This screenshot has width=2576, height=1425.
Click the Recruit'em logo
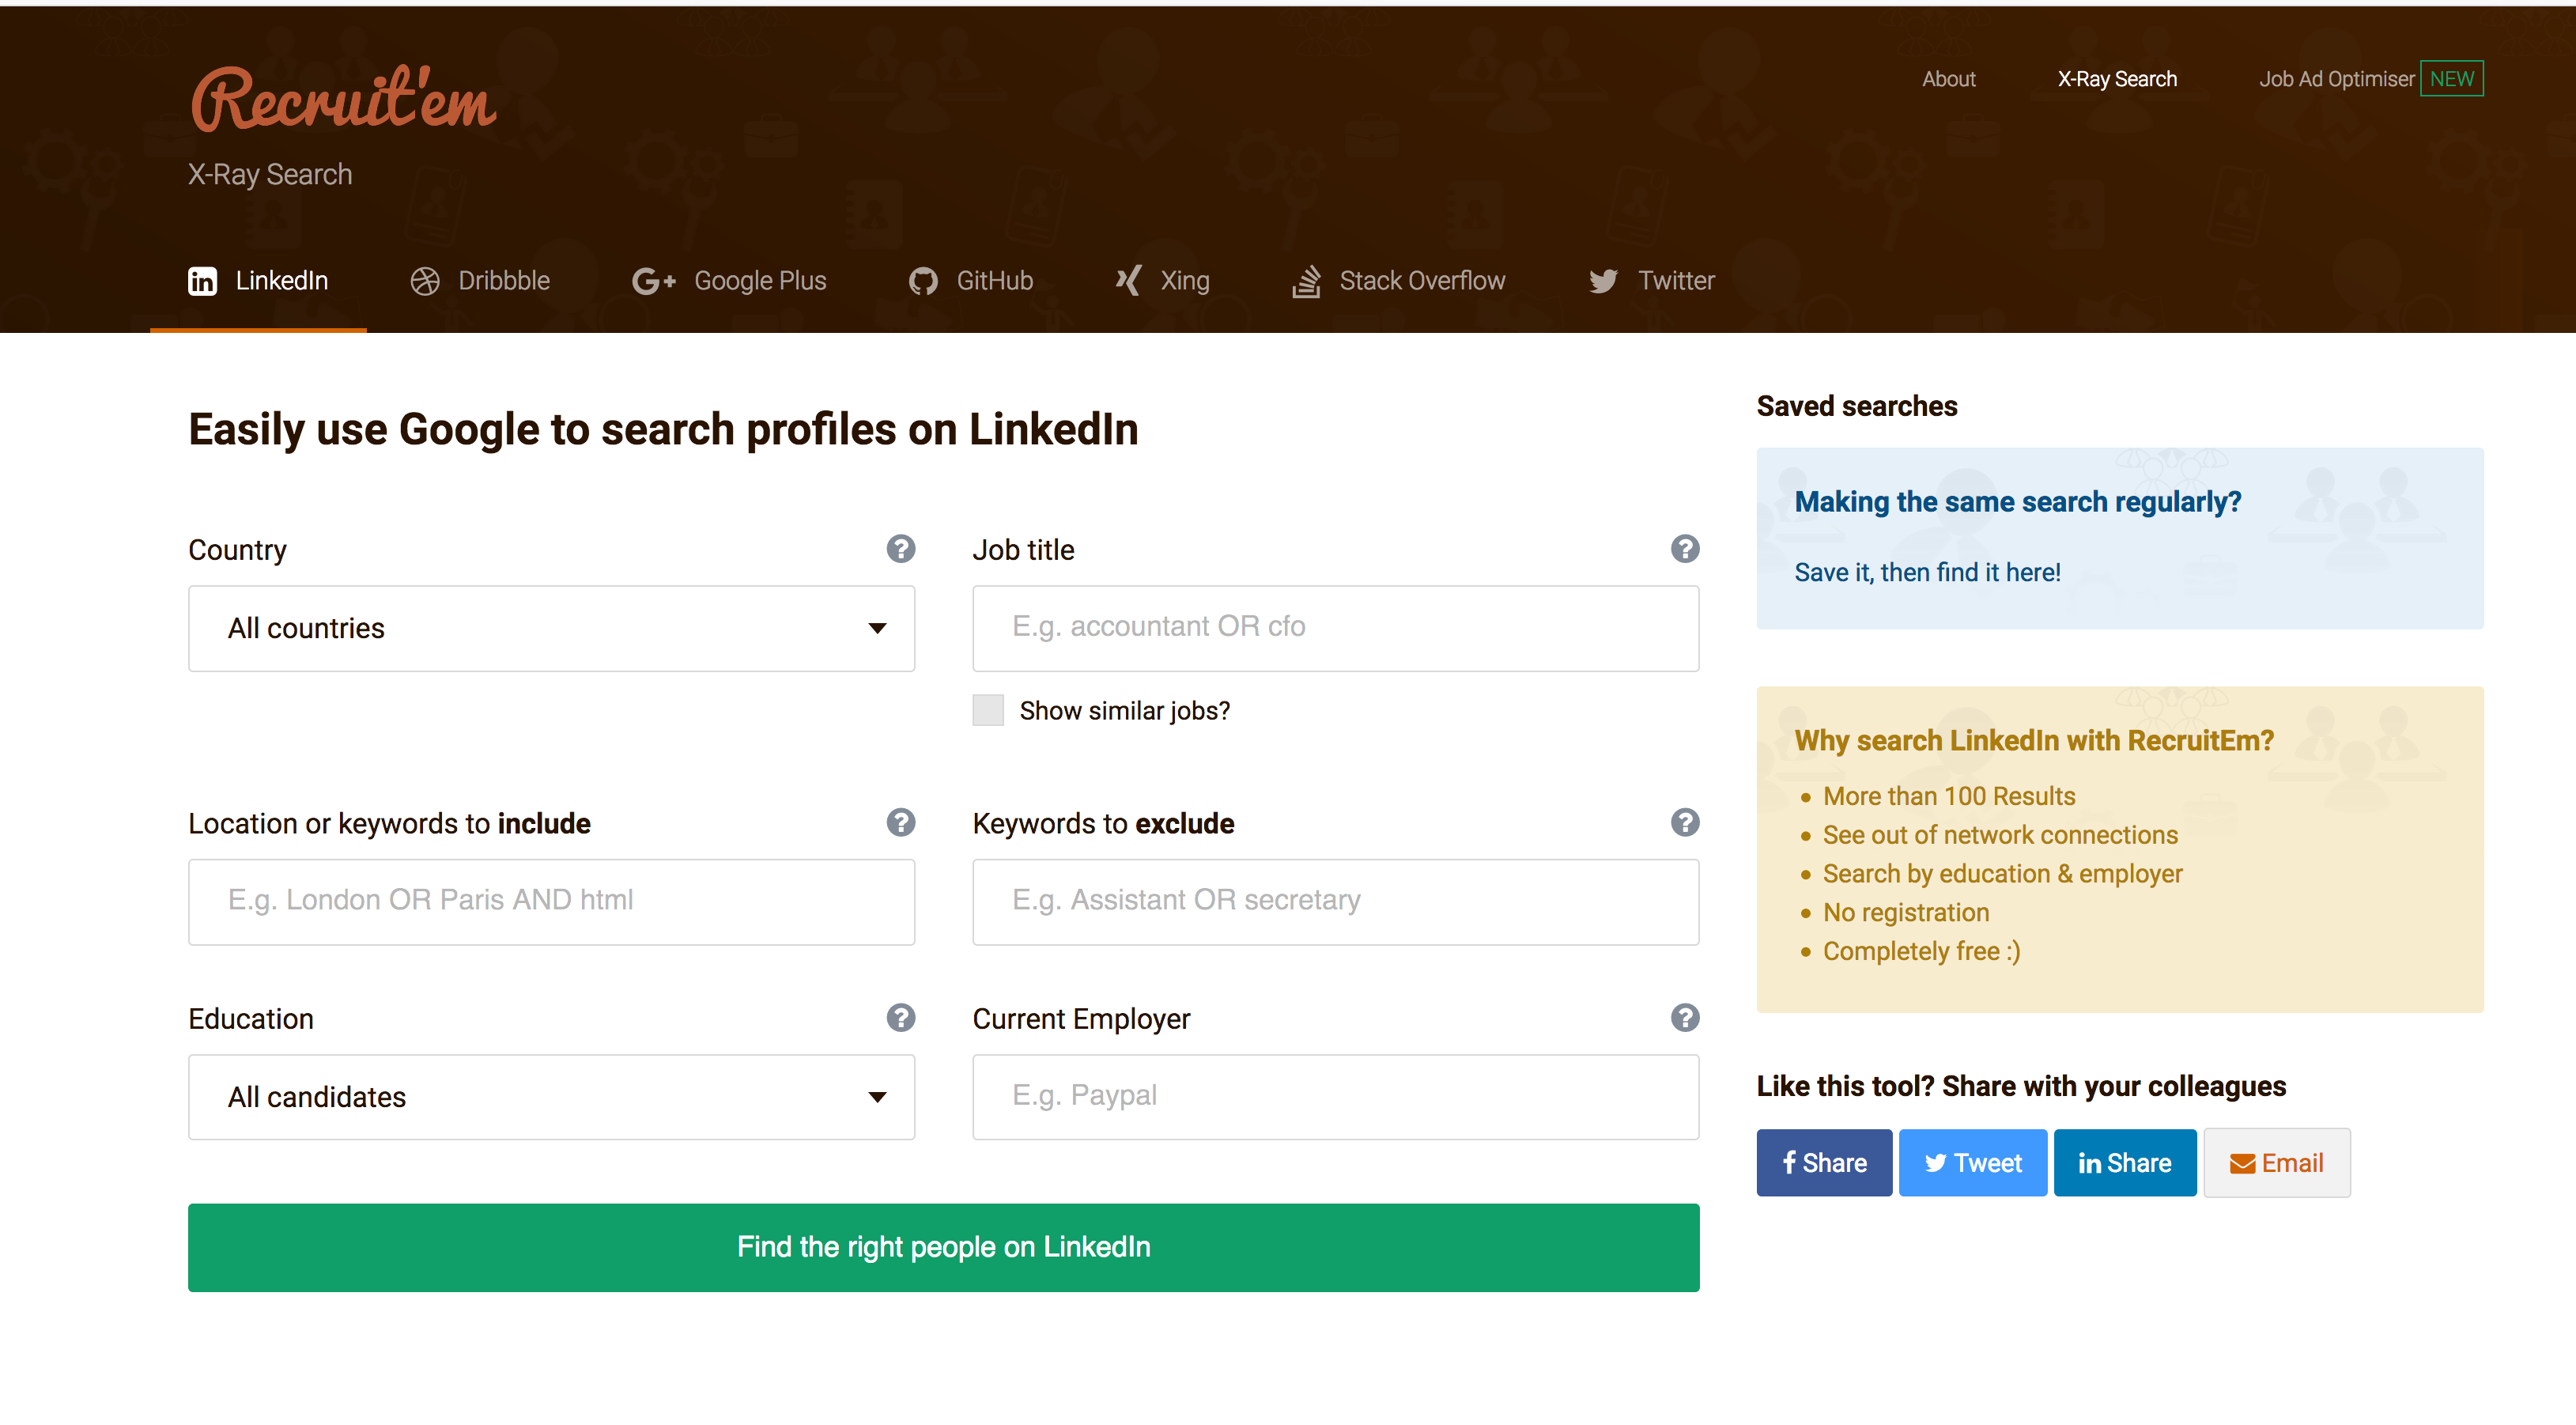pyautogui.click(x=343, y=100)
